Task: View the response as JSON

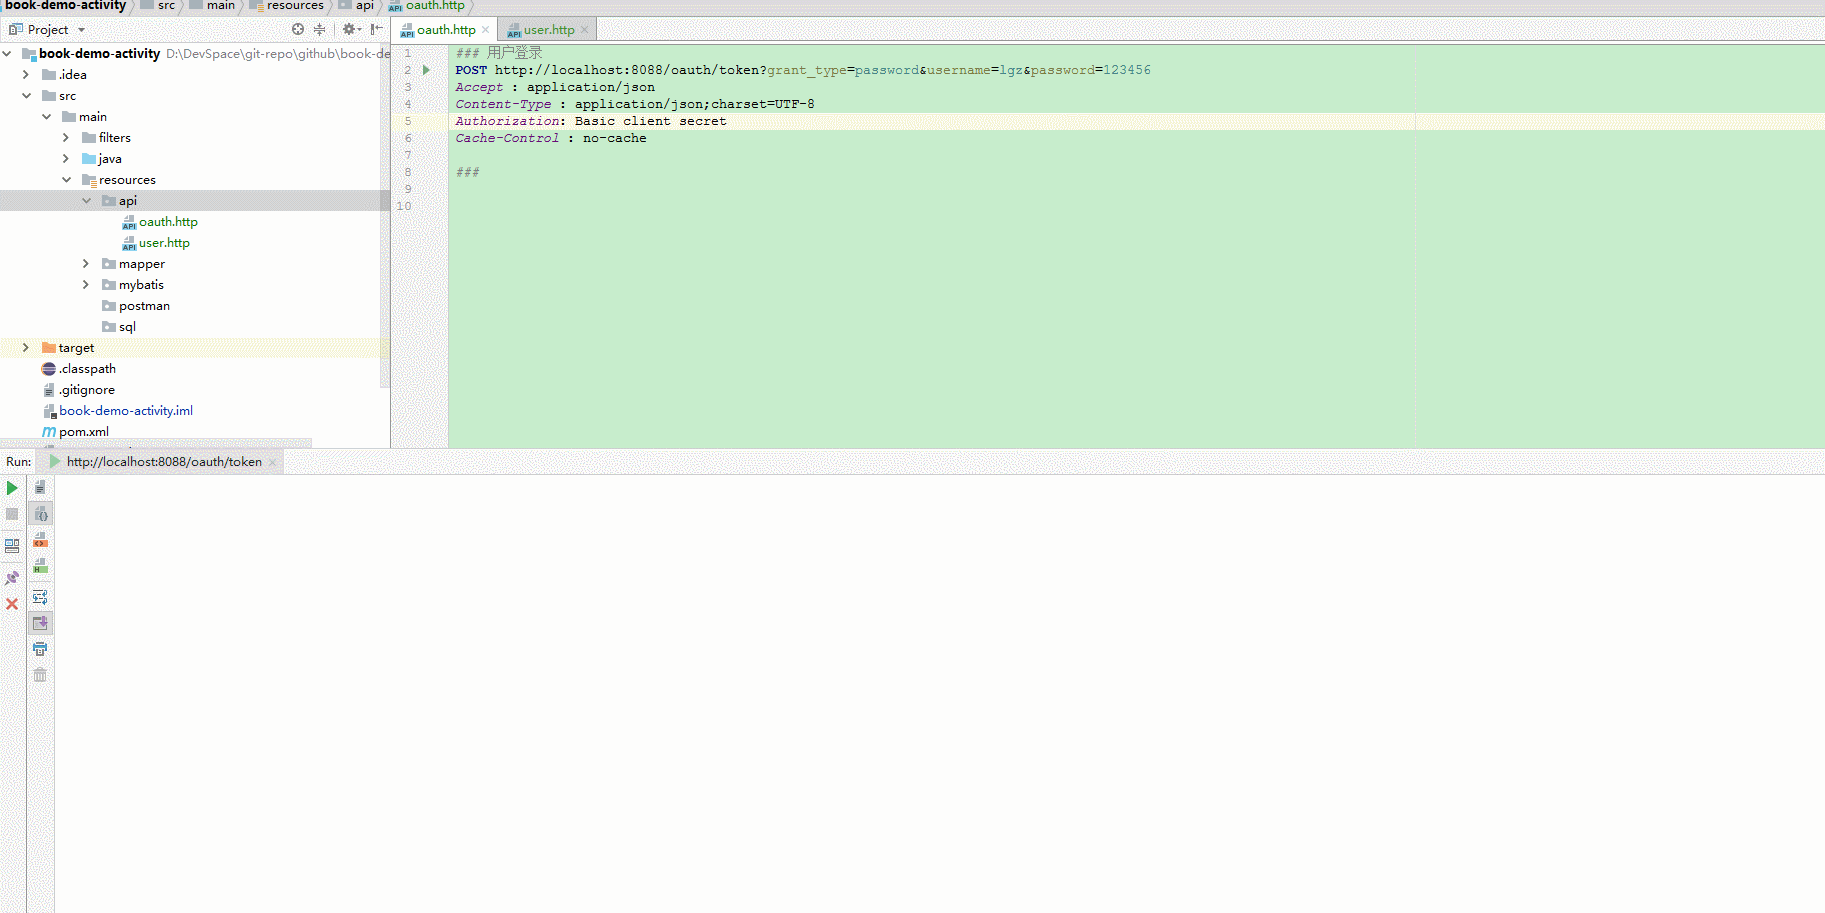Action: (x=41, y=514)
